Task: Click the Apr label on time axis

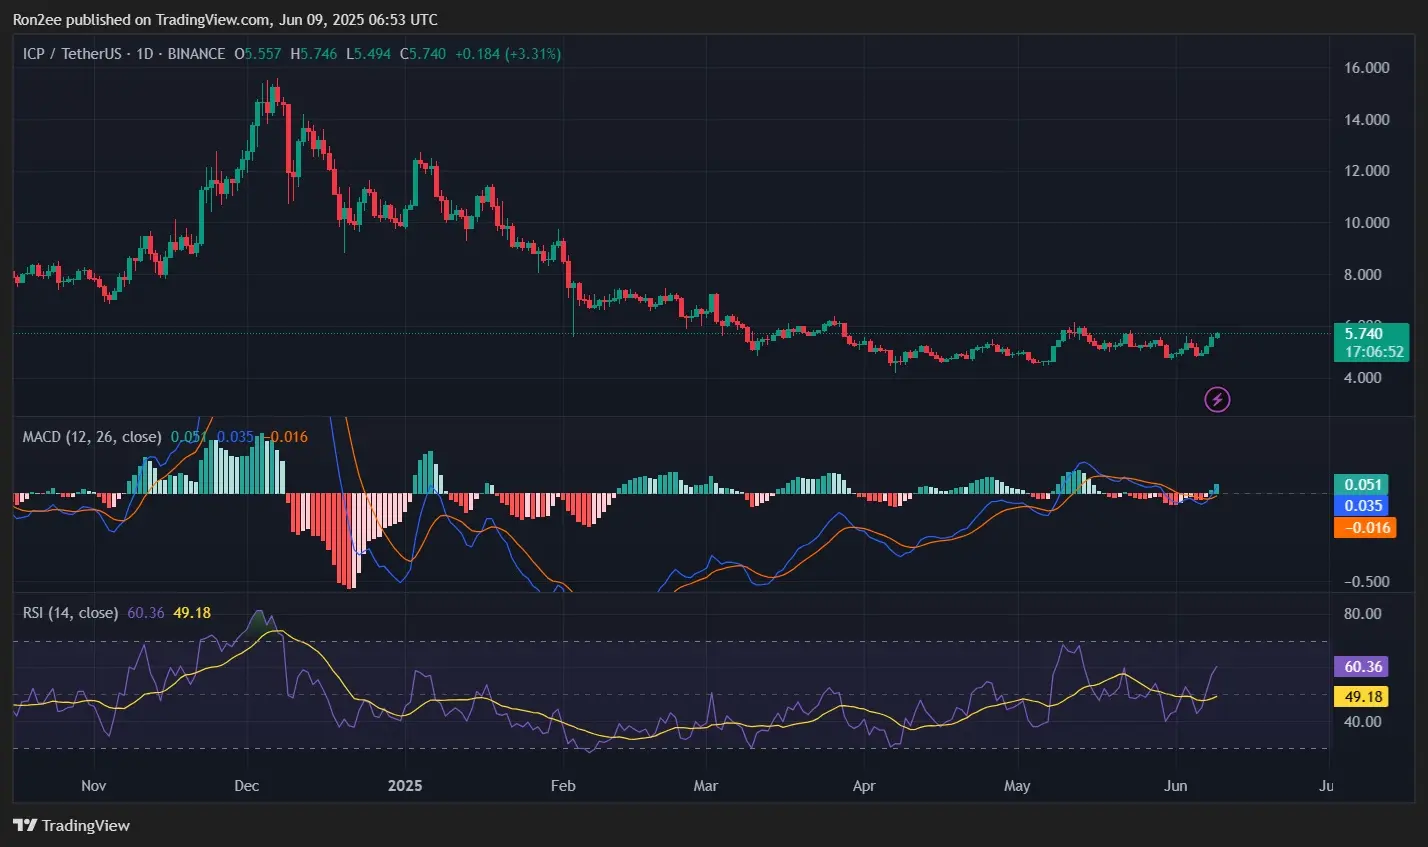Action: [864, 786]
